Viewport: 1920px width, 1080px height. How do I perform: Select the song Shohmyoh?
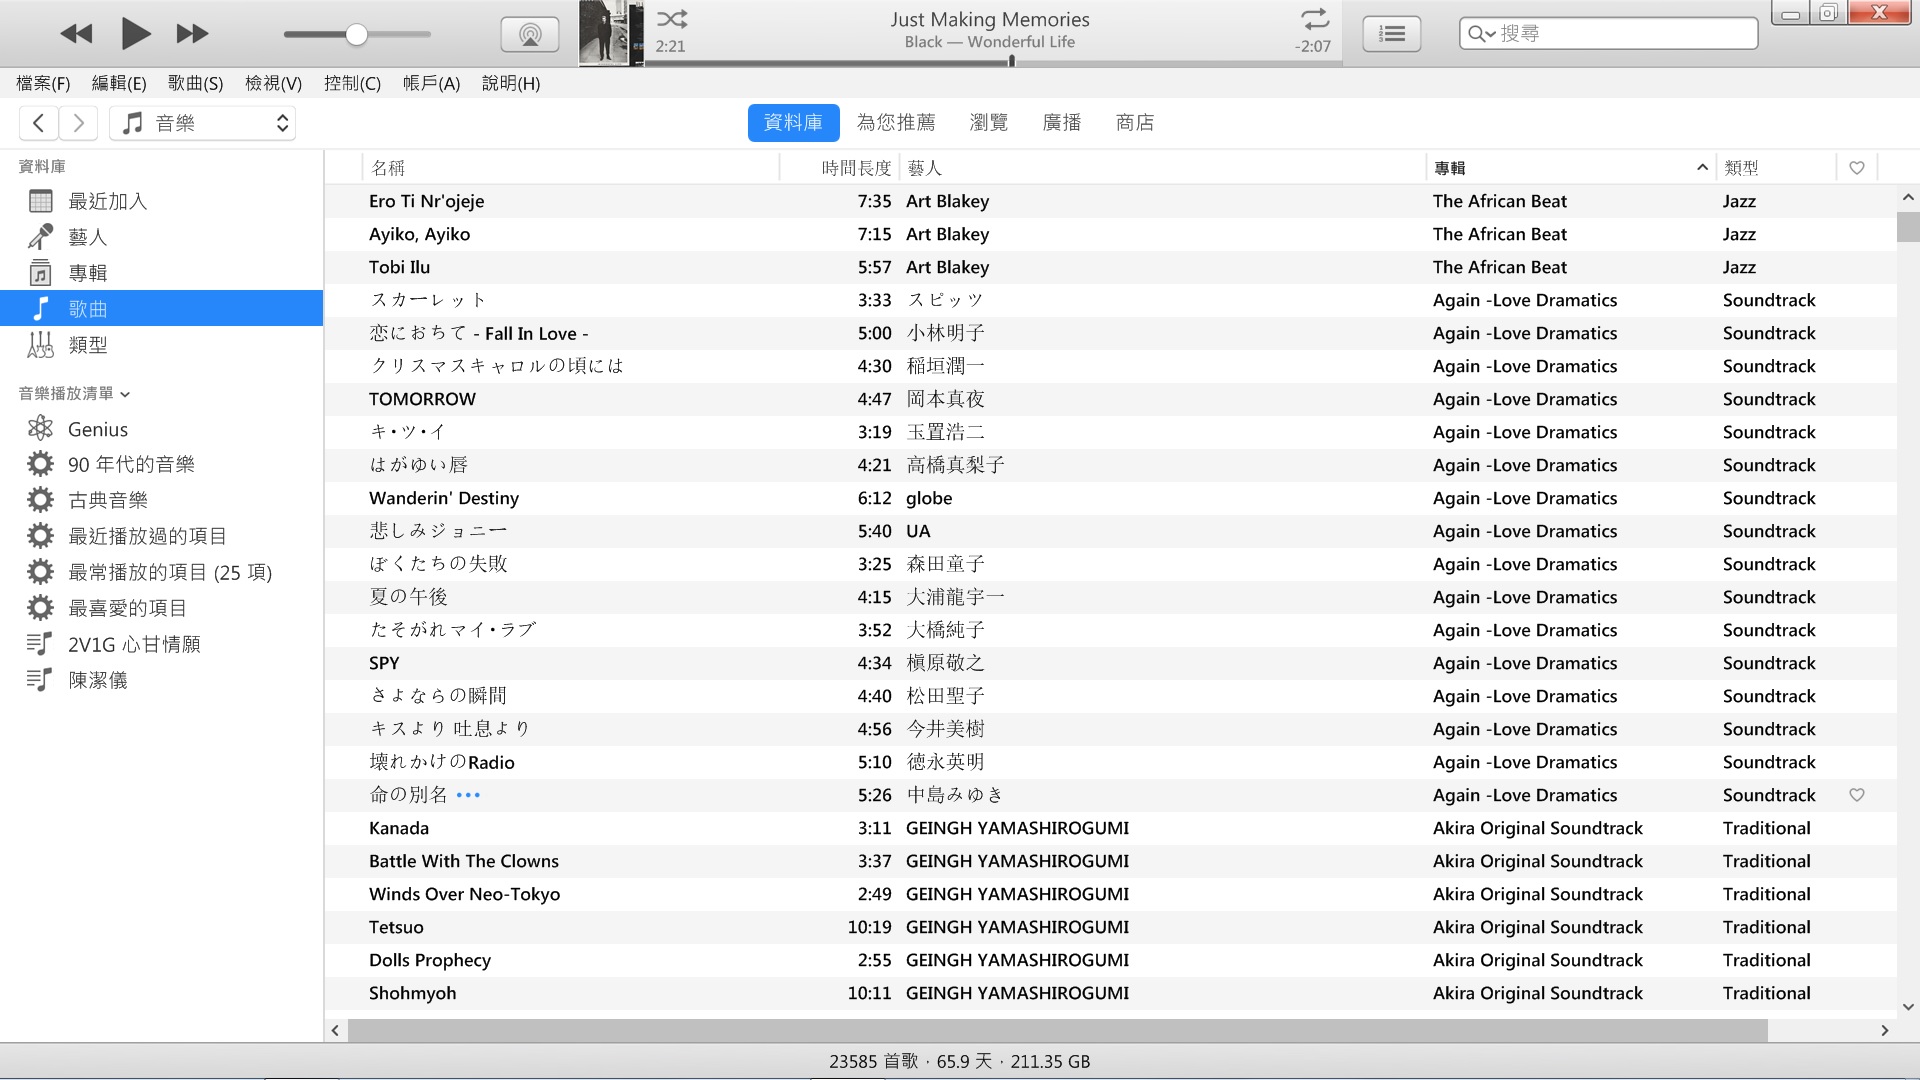point(1110,993)
